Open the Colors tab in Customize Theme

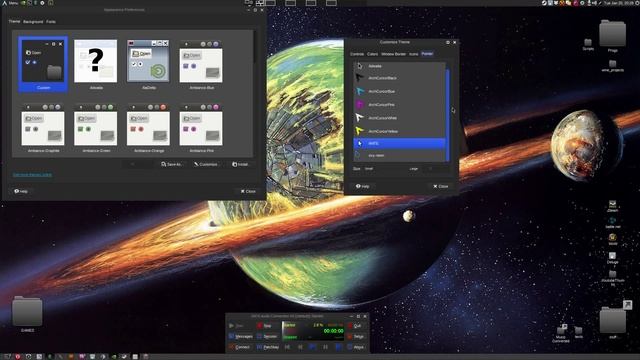click(x=372, y=54)
